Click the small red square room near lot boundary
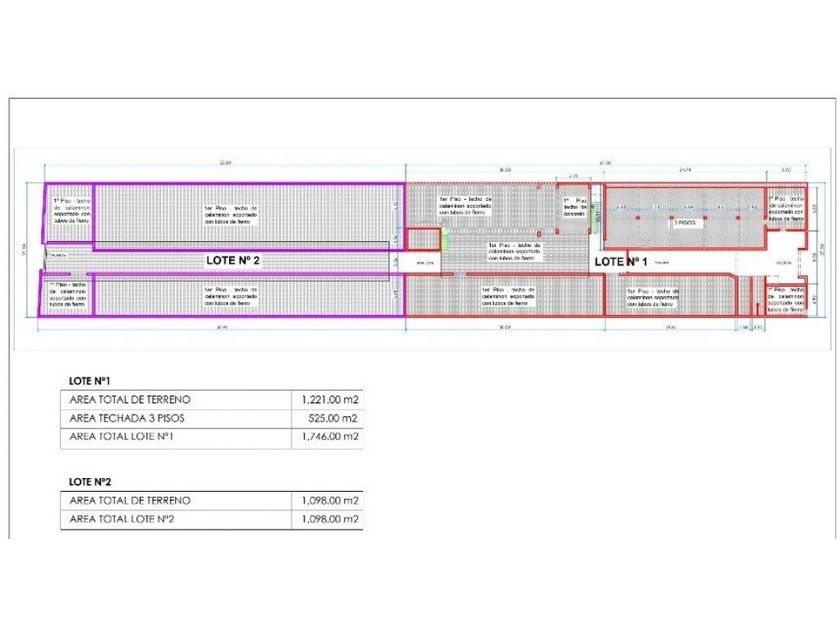The image size is (840, 630). [423, 239]
